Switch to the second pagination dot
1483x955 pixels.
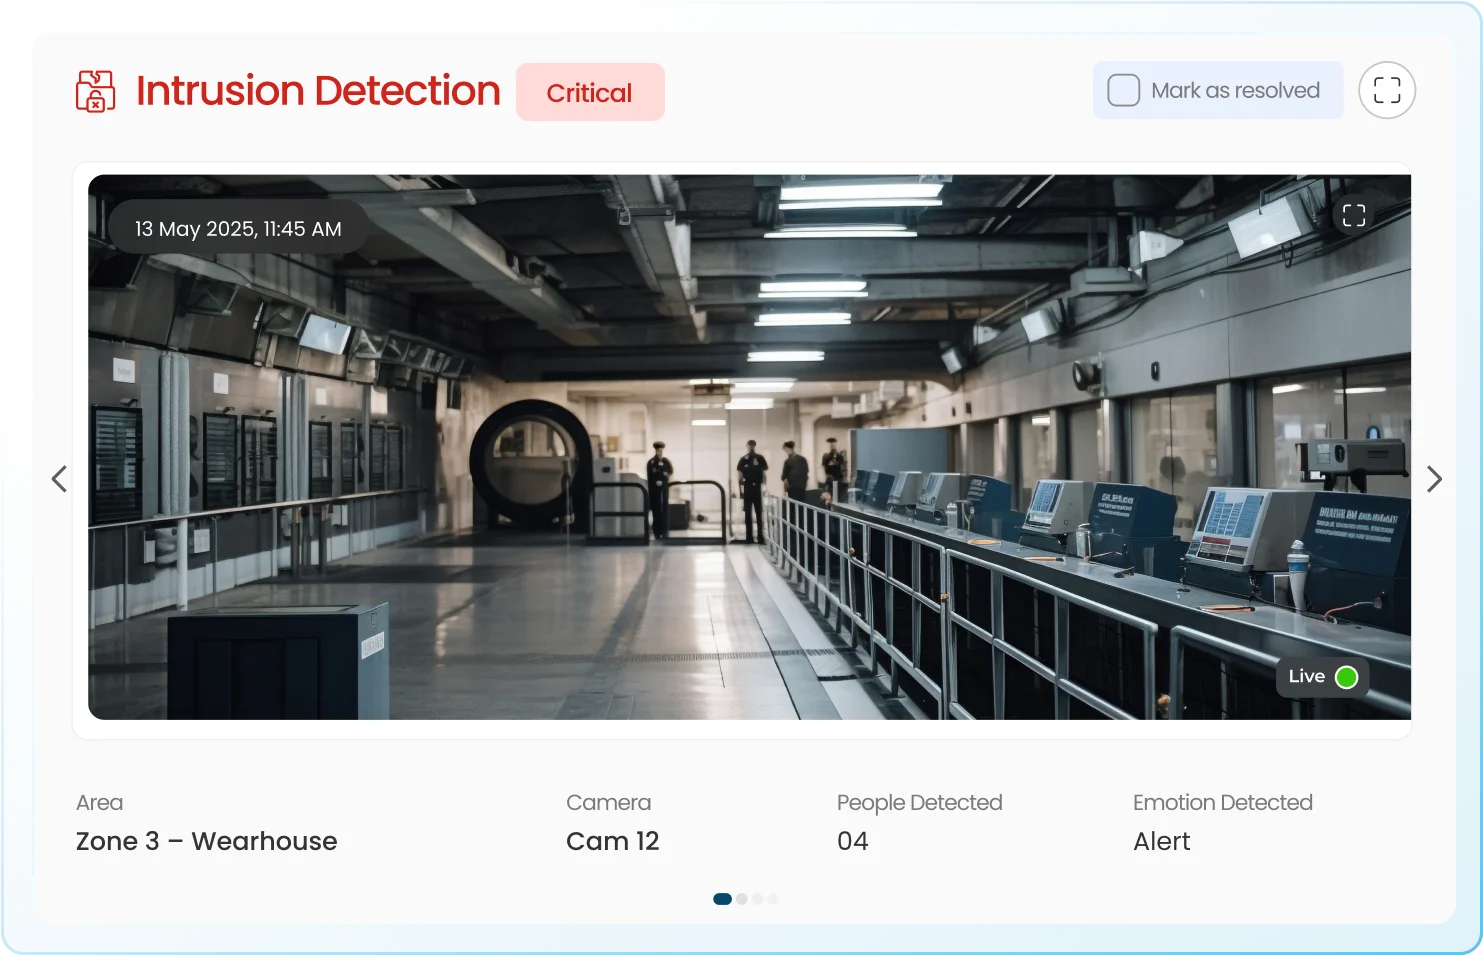point(742,899)
